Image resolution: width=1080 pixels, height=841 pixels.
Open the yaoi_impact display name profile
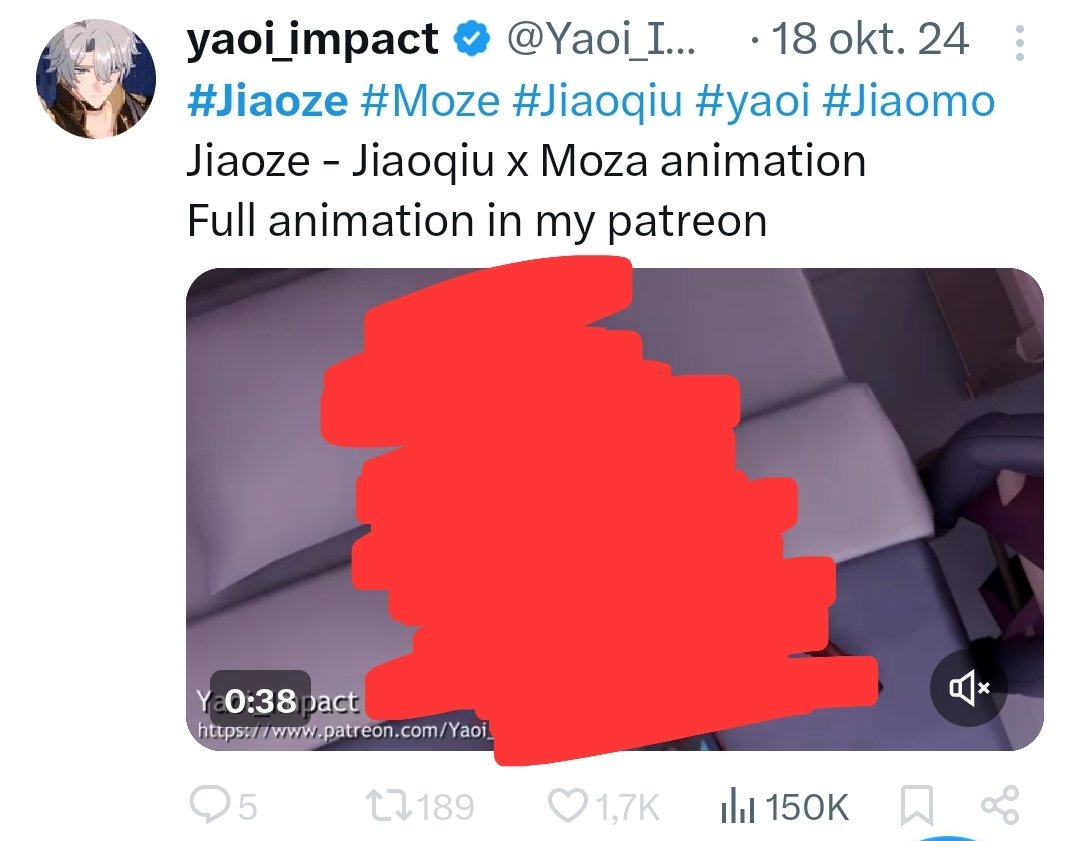[x=313, y=39]
